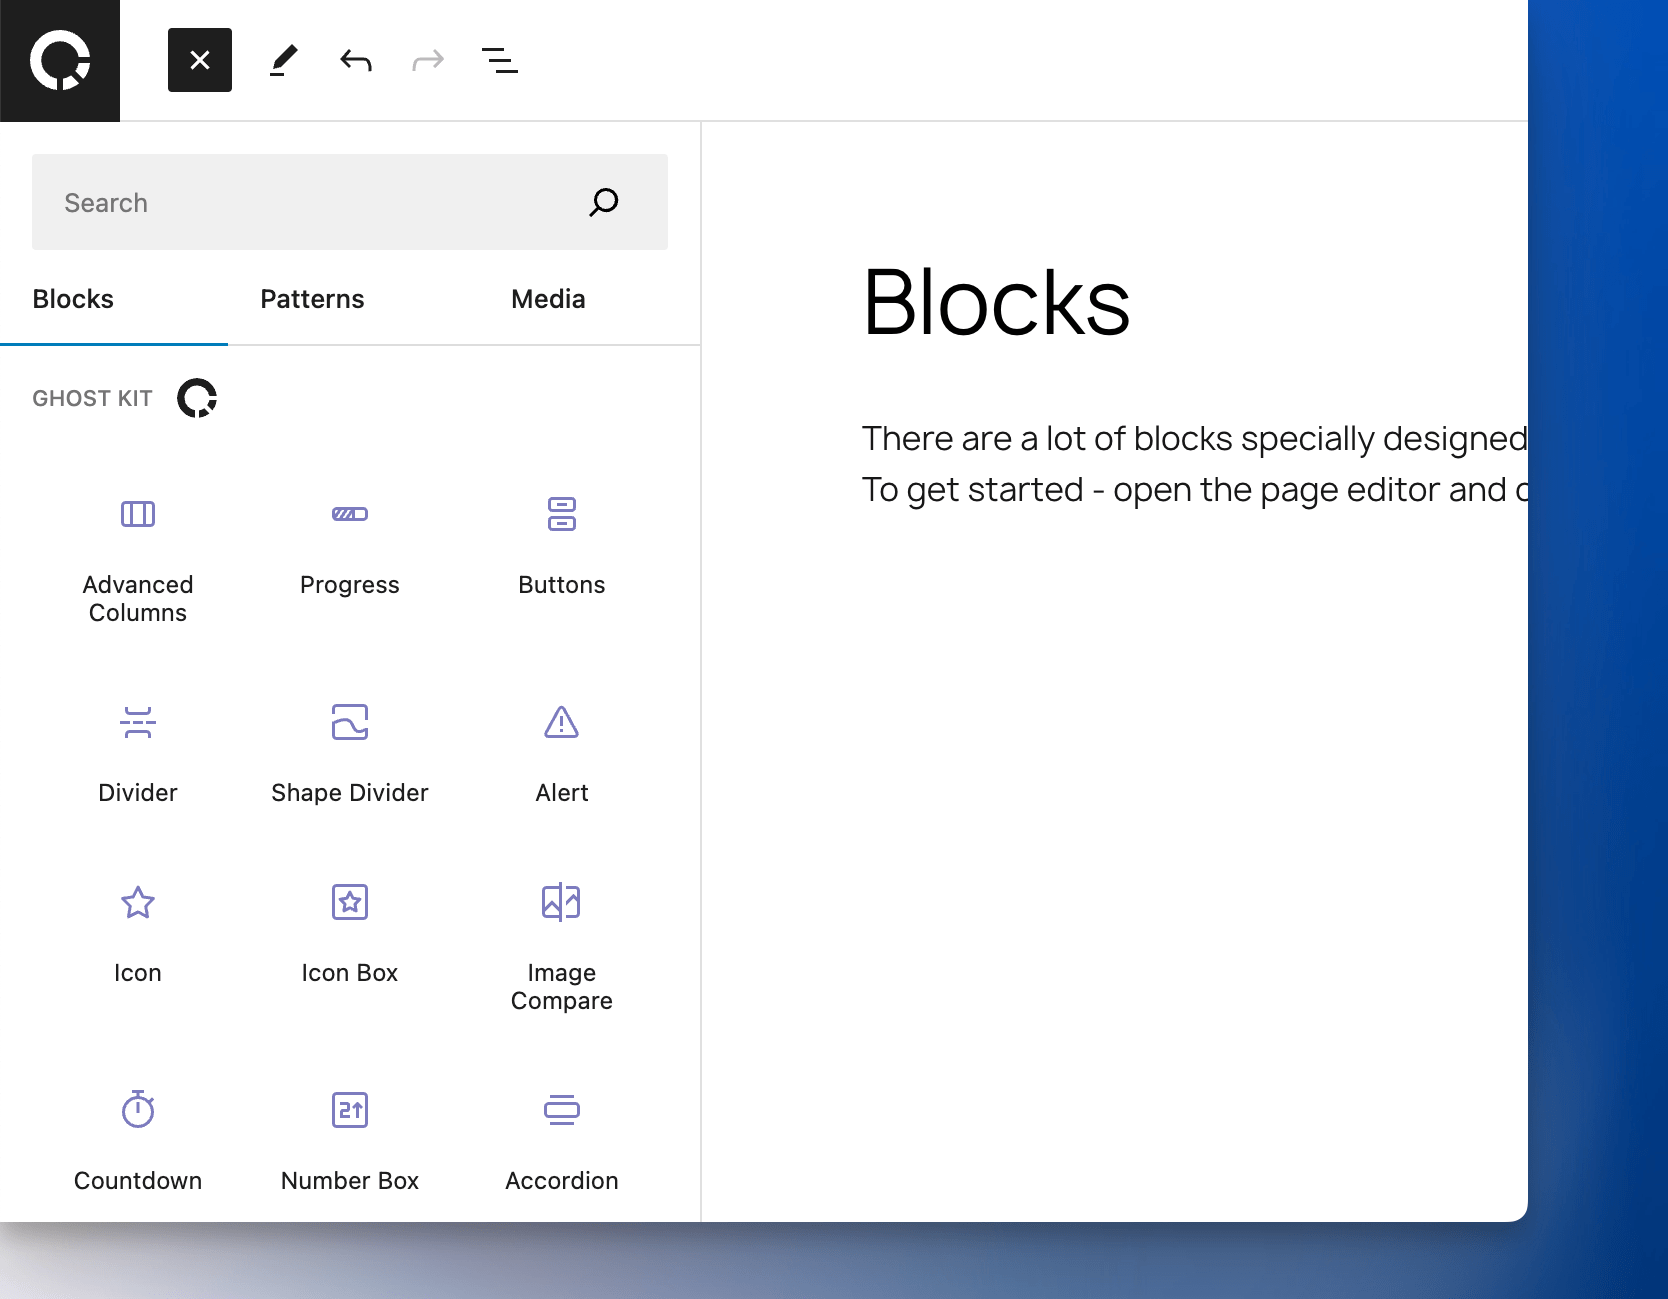Insert the Image Compare block
The height and width of the screenshot is (1299, 1668).
point(562,948)
